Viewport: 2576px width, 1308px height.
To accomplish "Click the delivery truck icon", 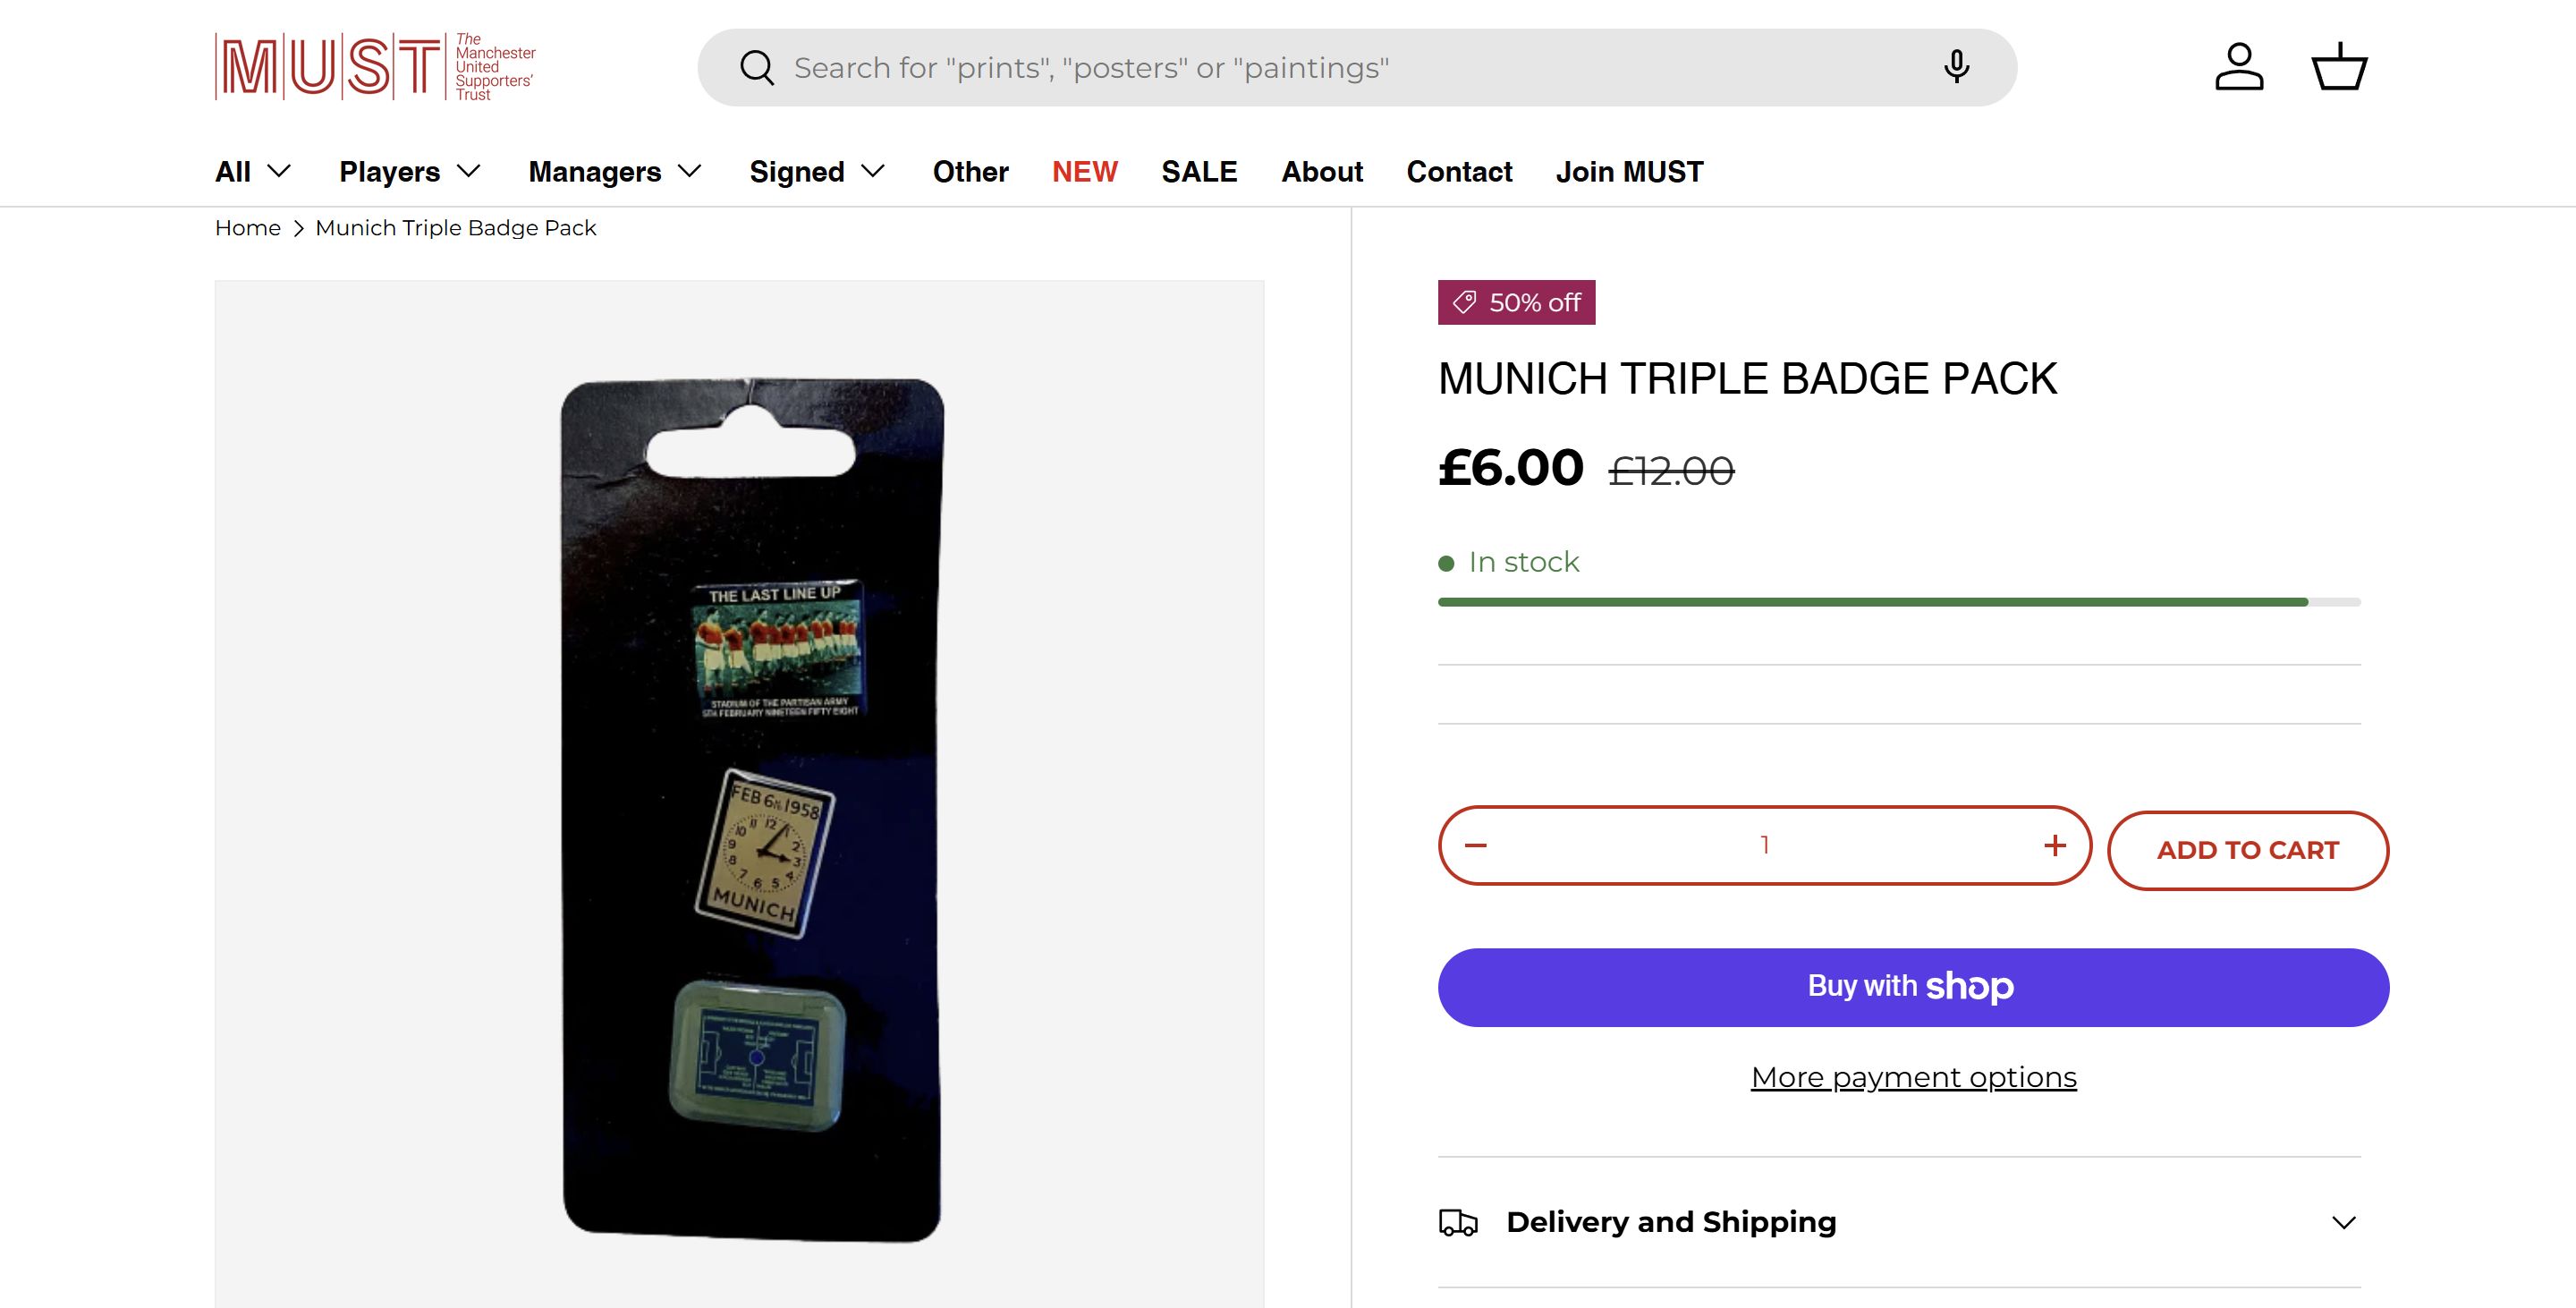I will point(1458,1222).
